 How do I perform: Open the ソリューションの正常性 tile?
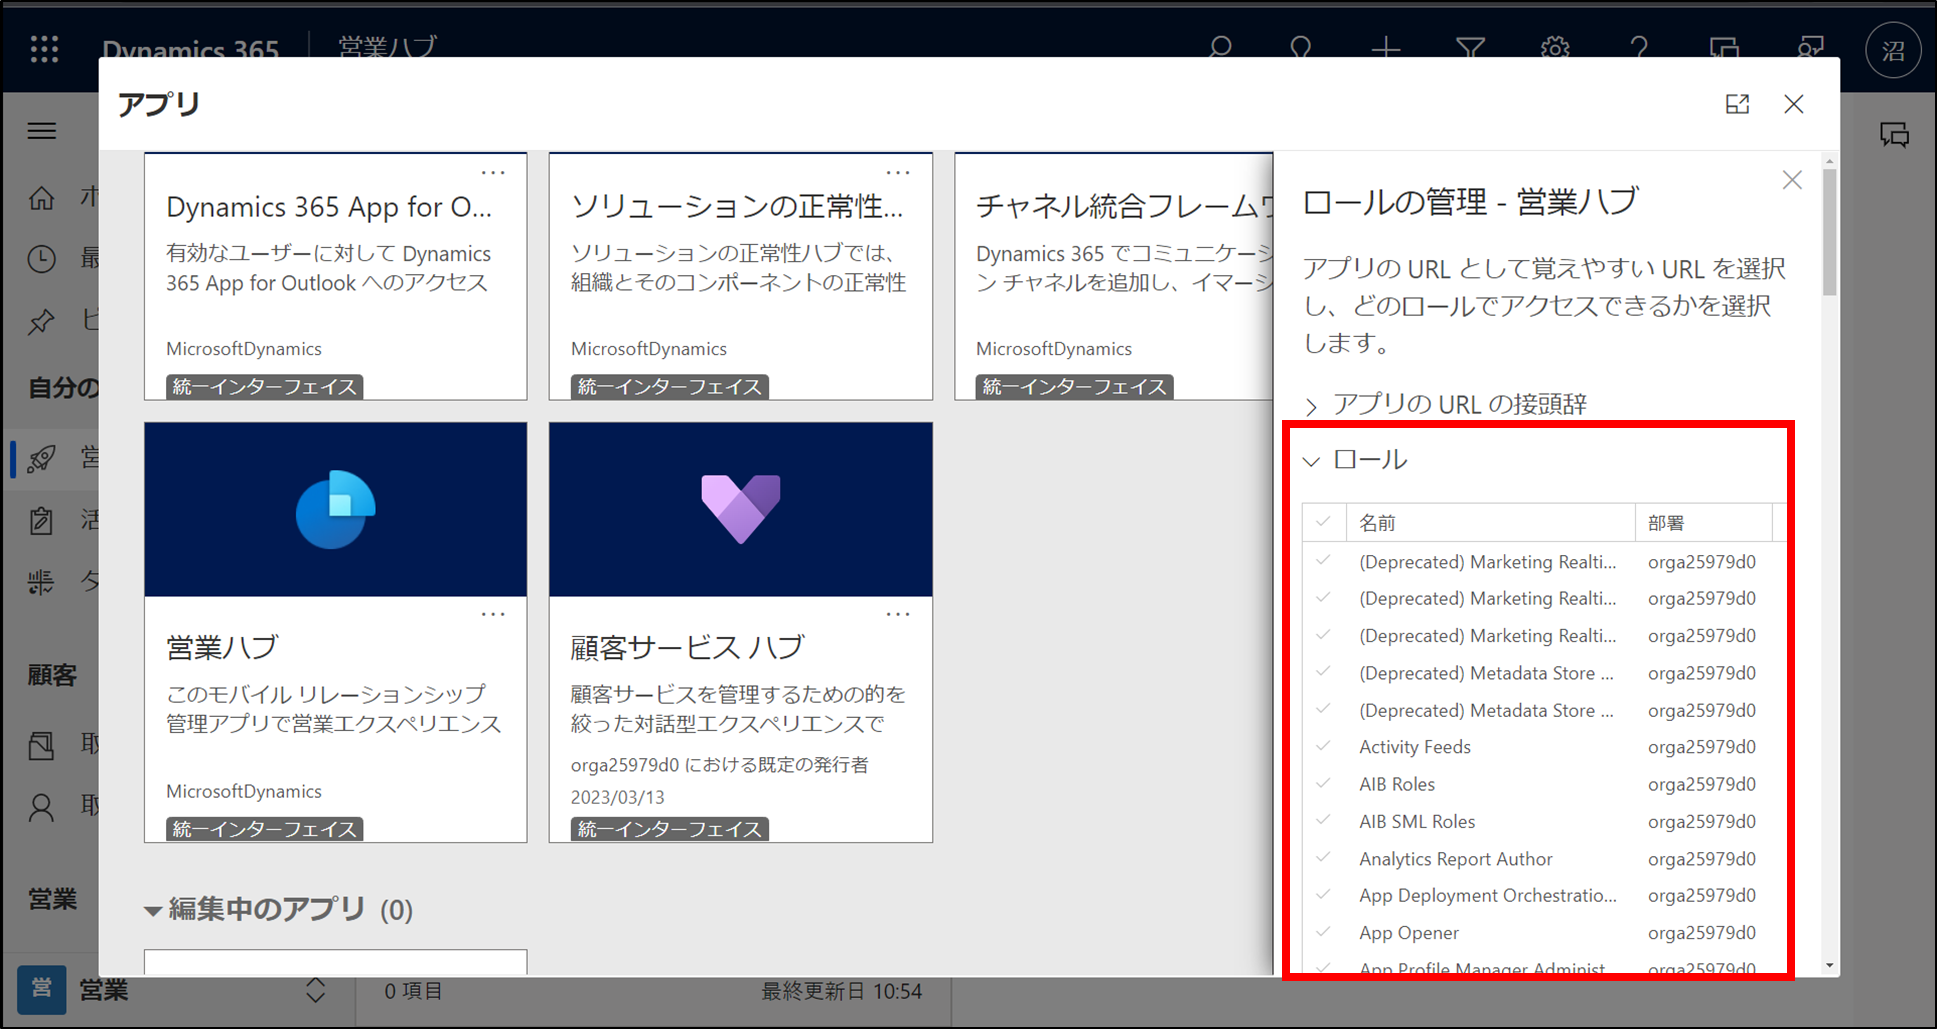pyautogui.click(x=740, y=276)
